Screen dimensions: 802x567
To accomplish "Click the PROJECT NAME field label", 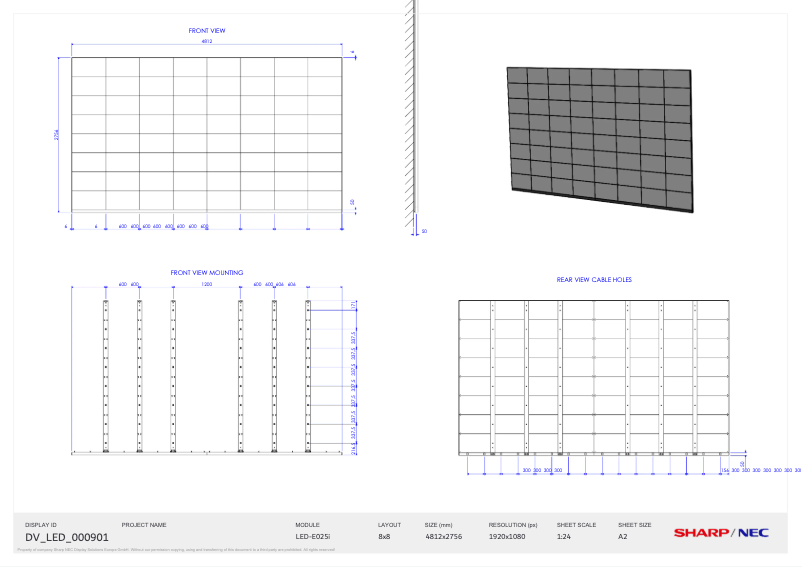I will tap(144, 524).
